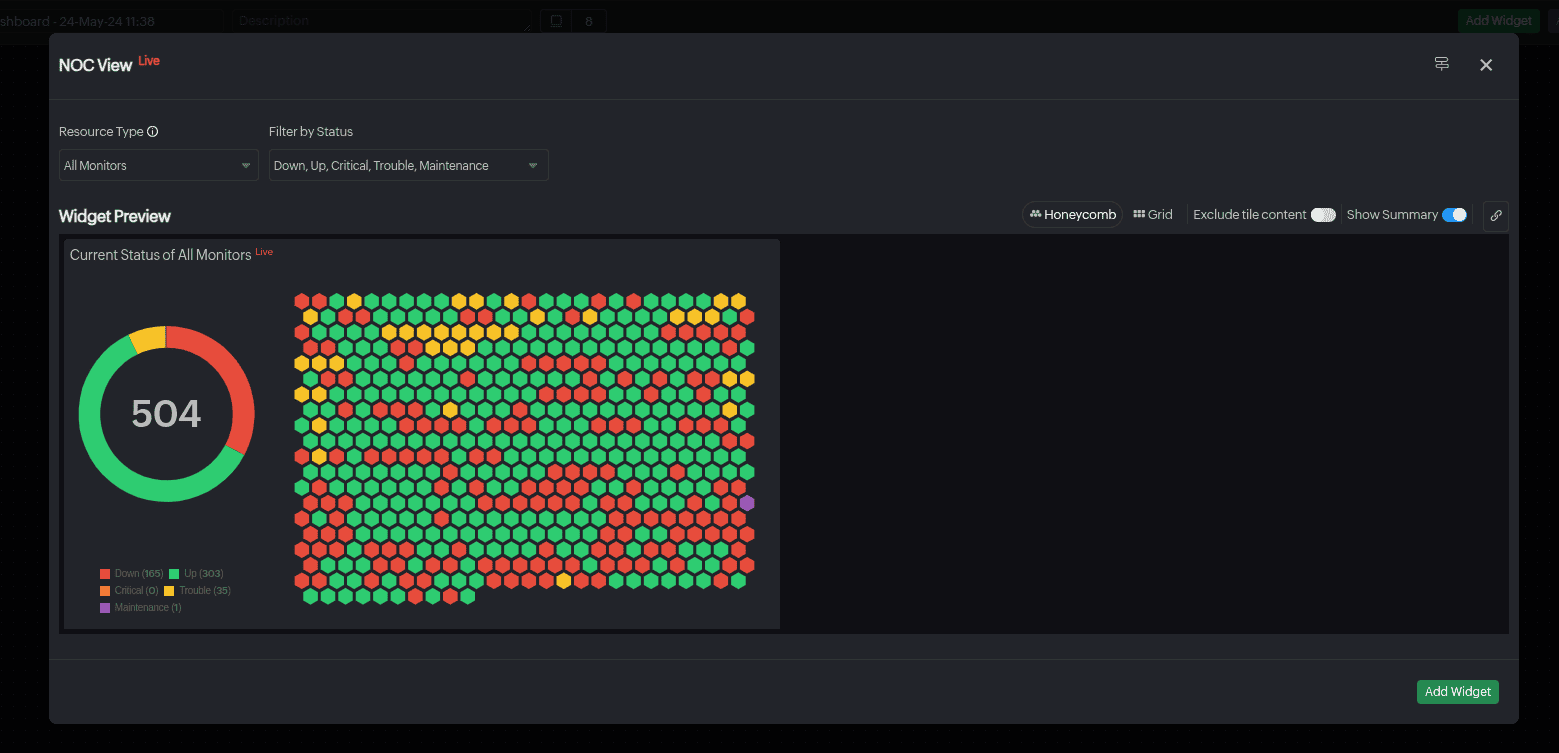Image resolution: width=1559 pixels, height=753 pixels.
Task: Switch to the Grid view
Action: 1152,215
